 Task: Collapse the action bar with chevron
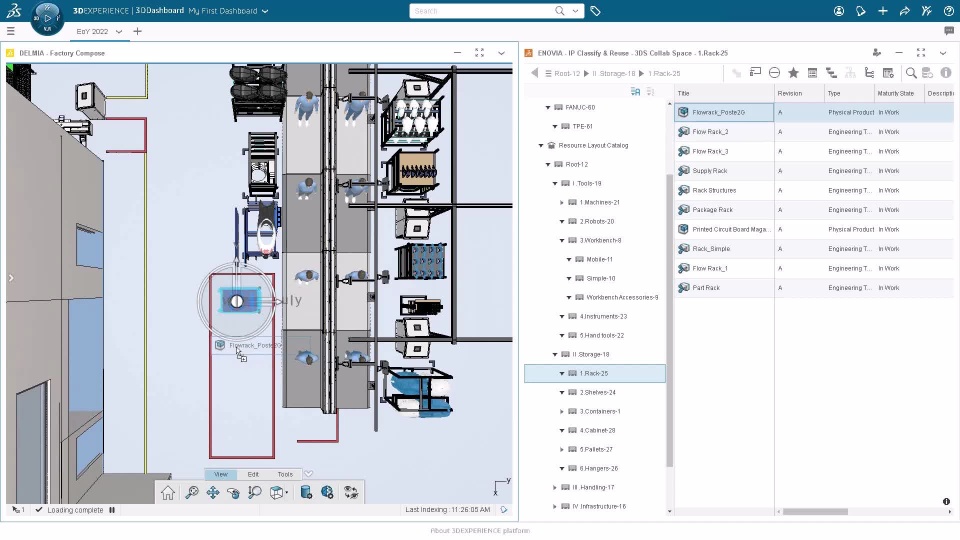309,474
